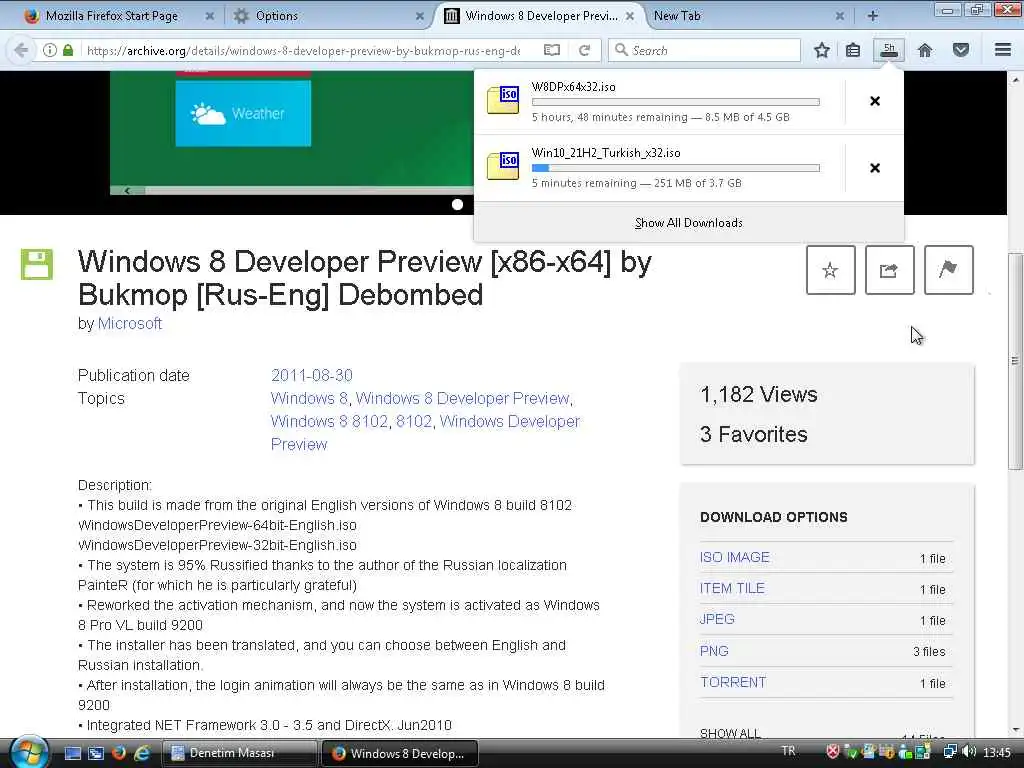Image resolution: width=1024 pixels, height=768 pixels.
Task: Bookmark this page with star icon
Action: coord(822,50)
